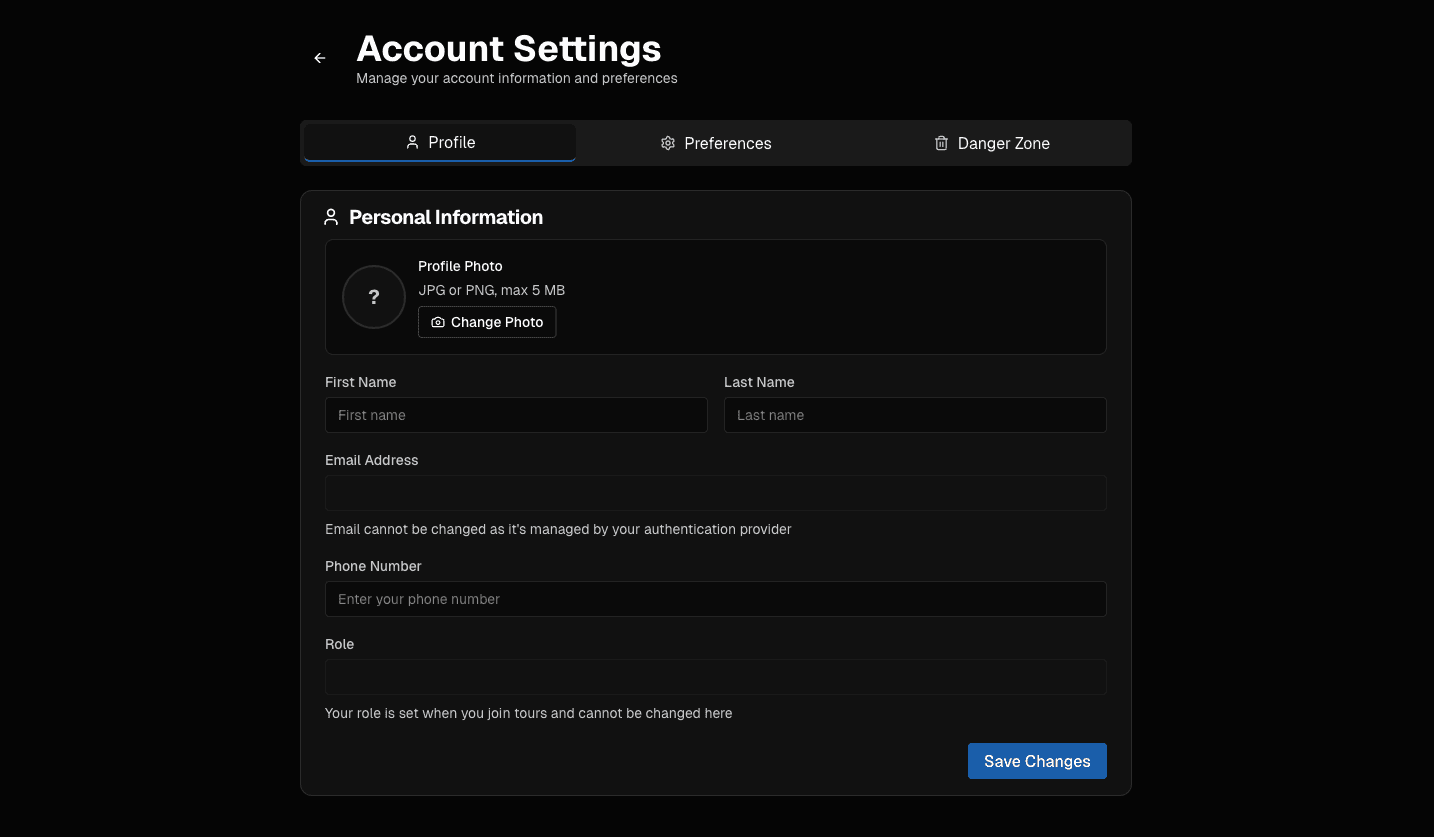Click the person icon on the Profile tab

point(412,143)
